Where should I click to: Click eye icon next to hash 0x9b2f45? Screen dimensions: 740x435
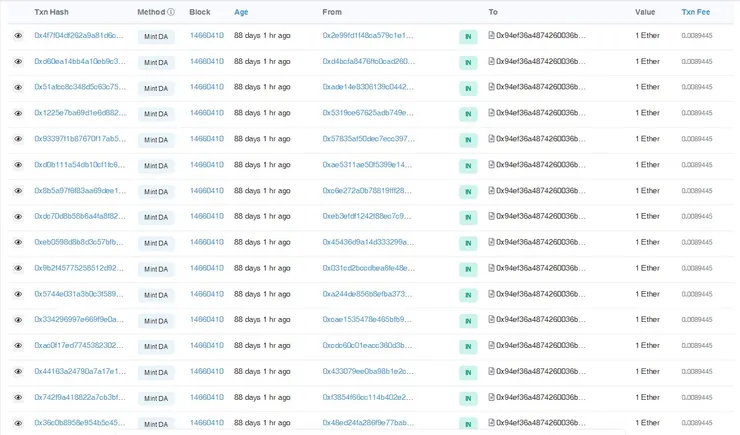[18, 268]
